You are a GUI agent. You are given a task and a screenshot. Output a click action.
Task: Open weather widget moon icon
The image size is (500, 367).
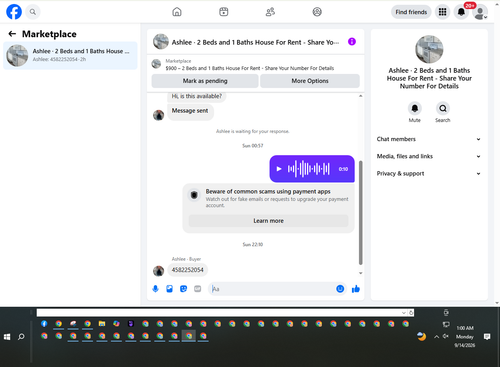pos(422,337)
